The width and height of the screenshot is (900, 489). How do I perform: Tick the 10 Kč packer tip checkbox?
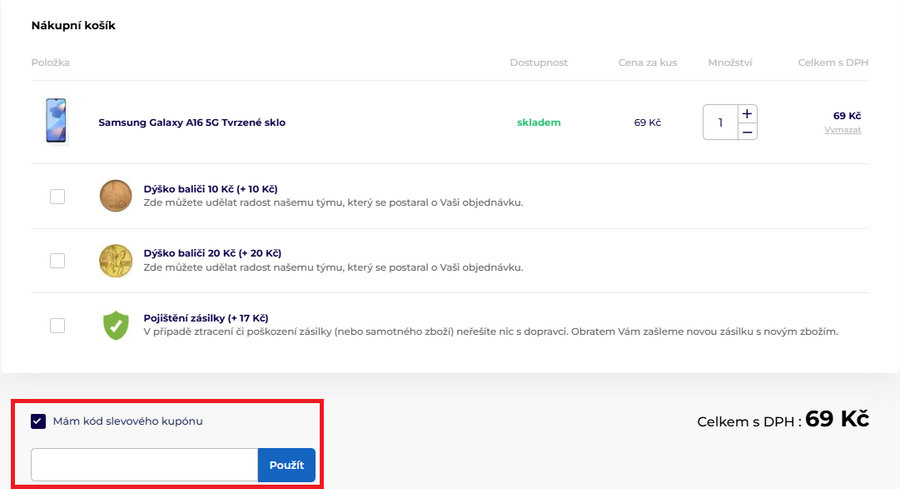[57, 196]
